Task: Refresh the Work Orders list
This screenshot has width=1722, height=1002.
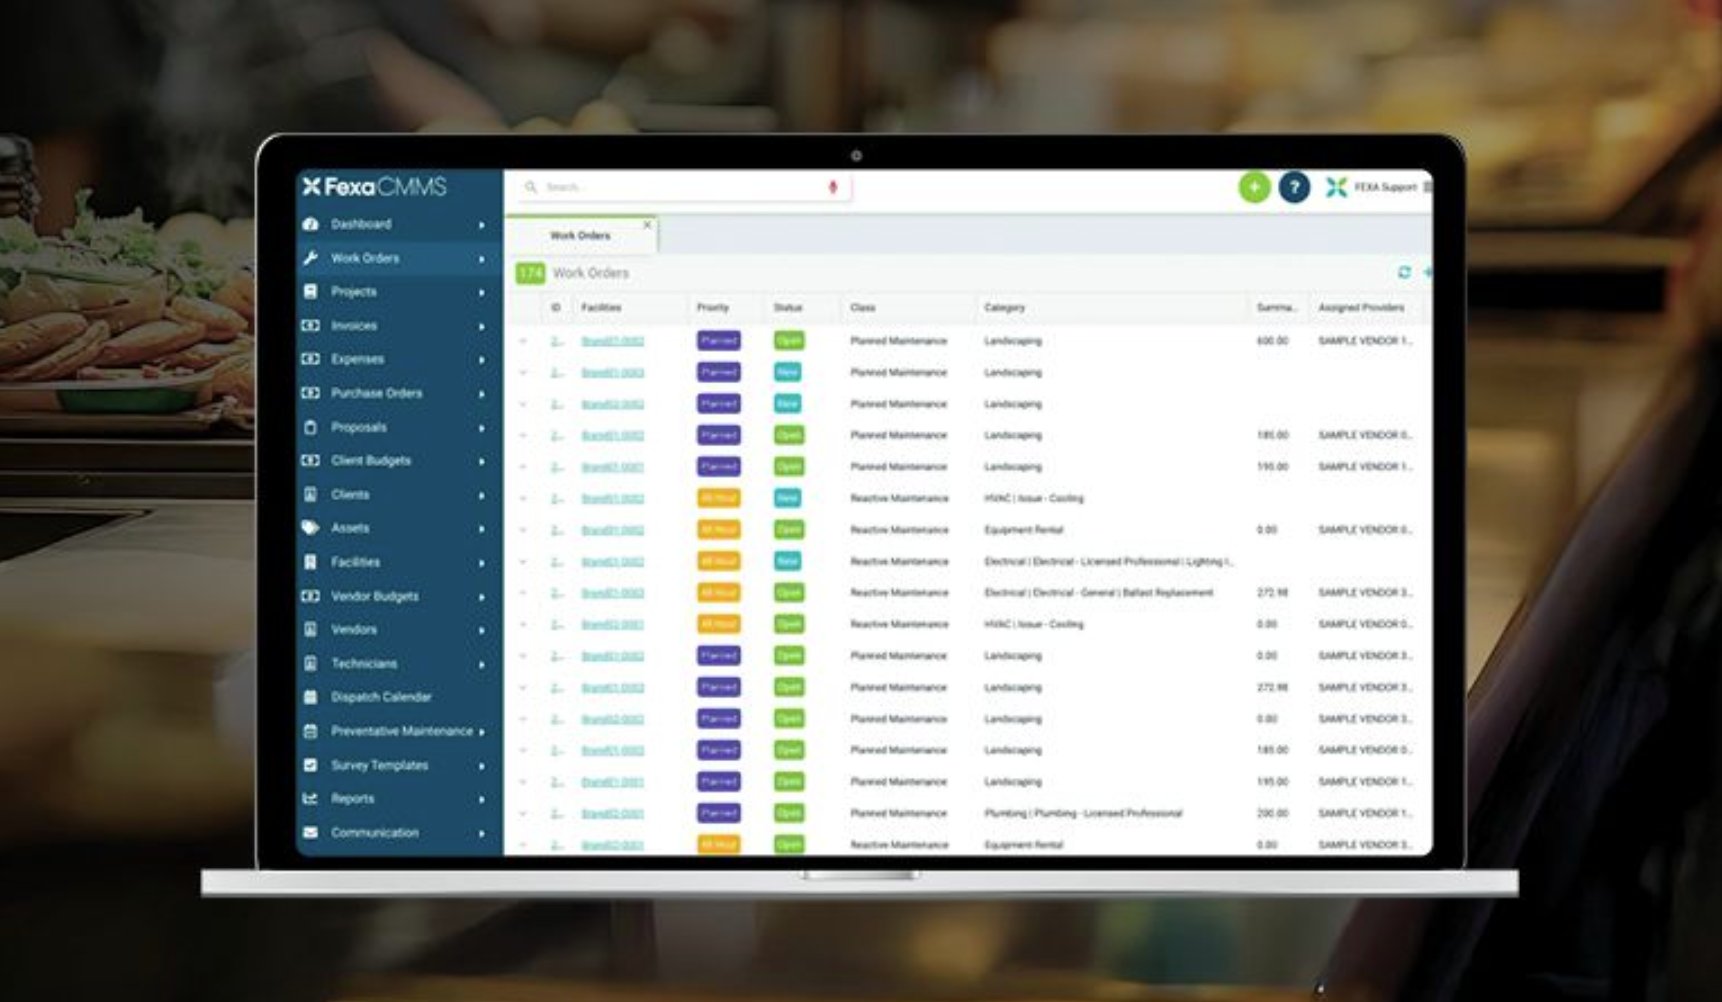Action: point(1404,272)
